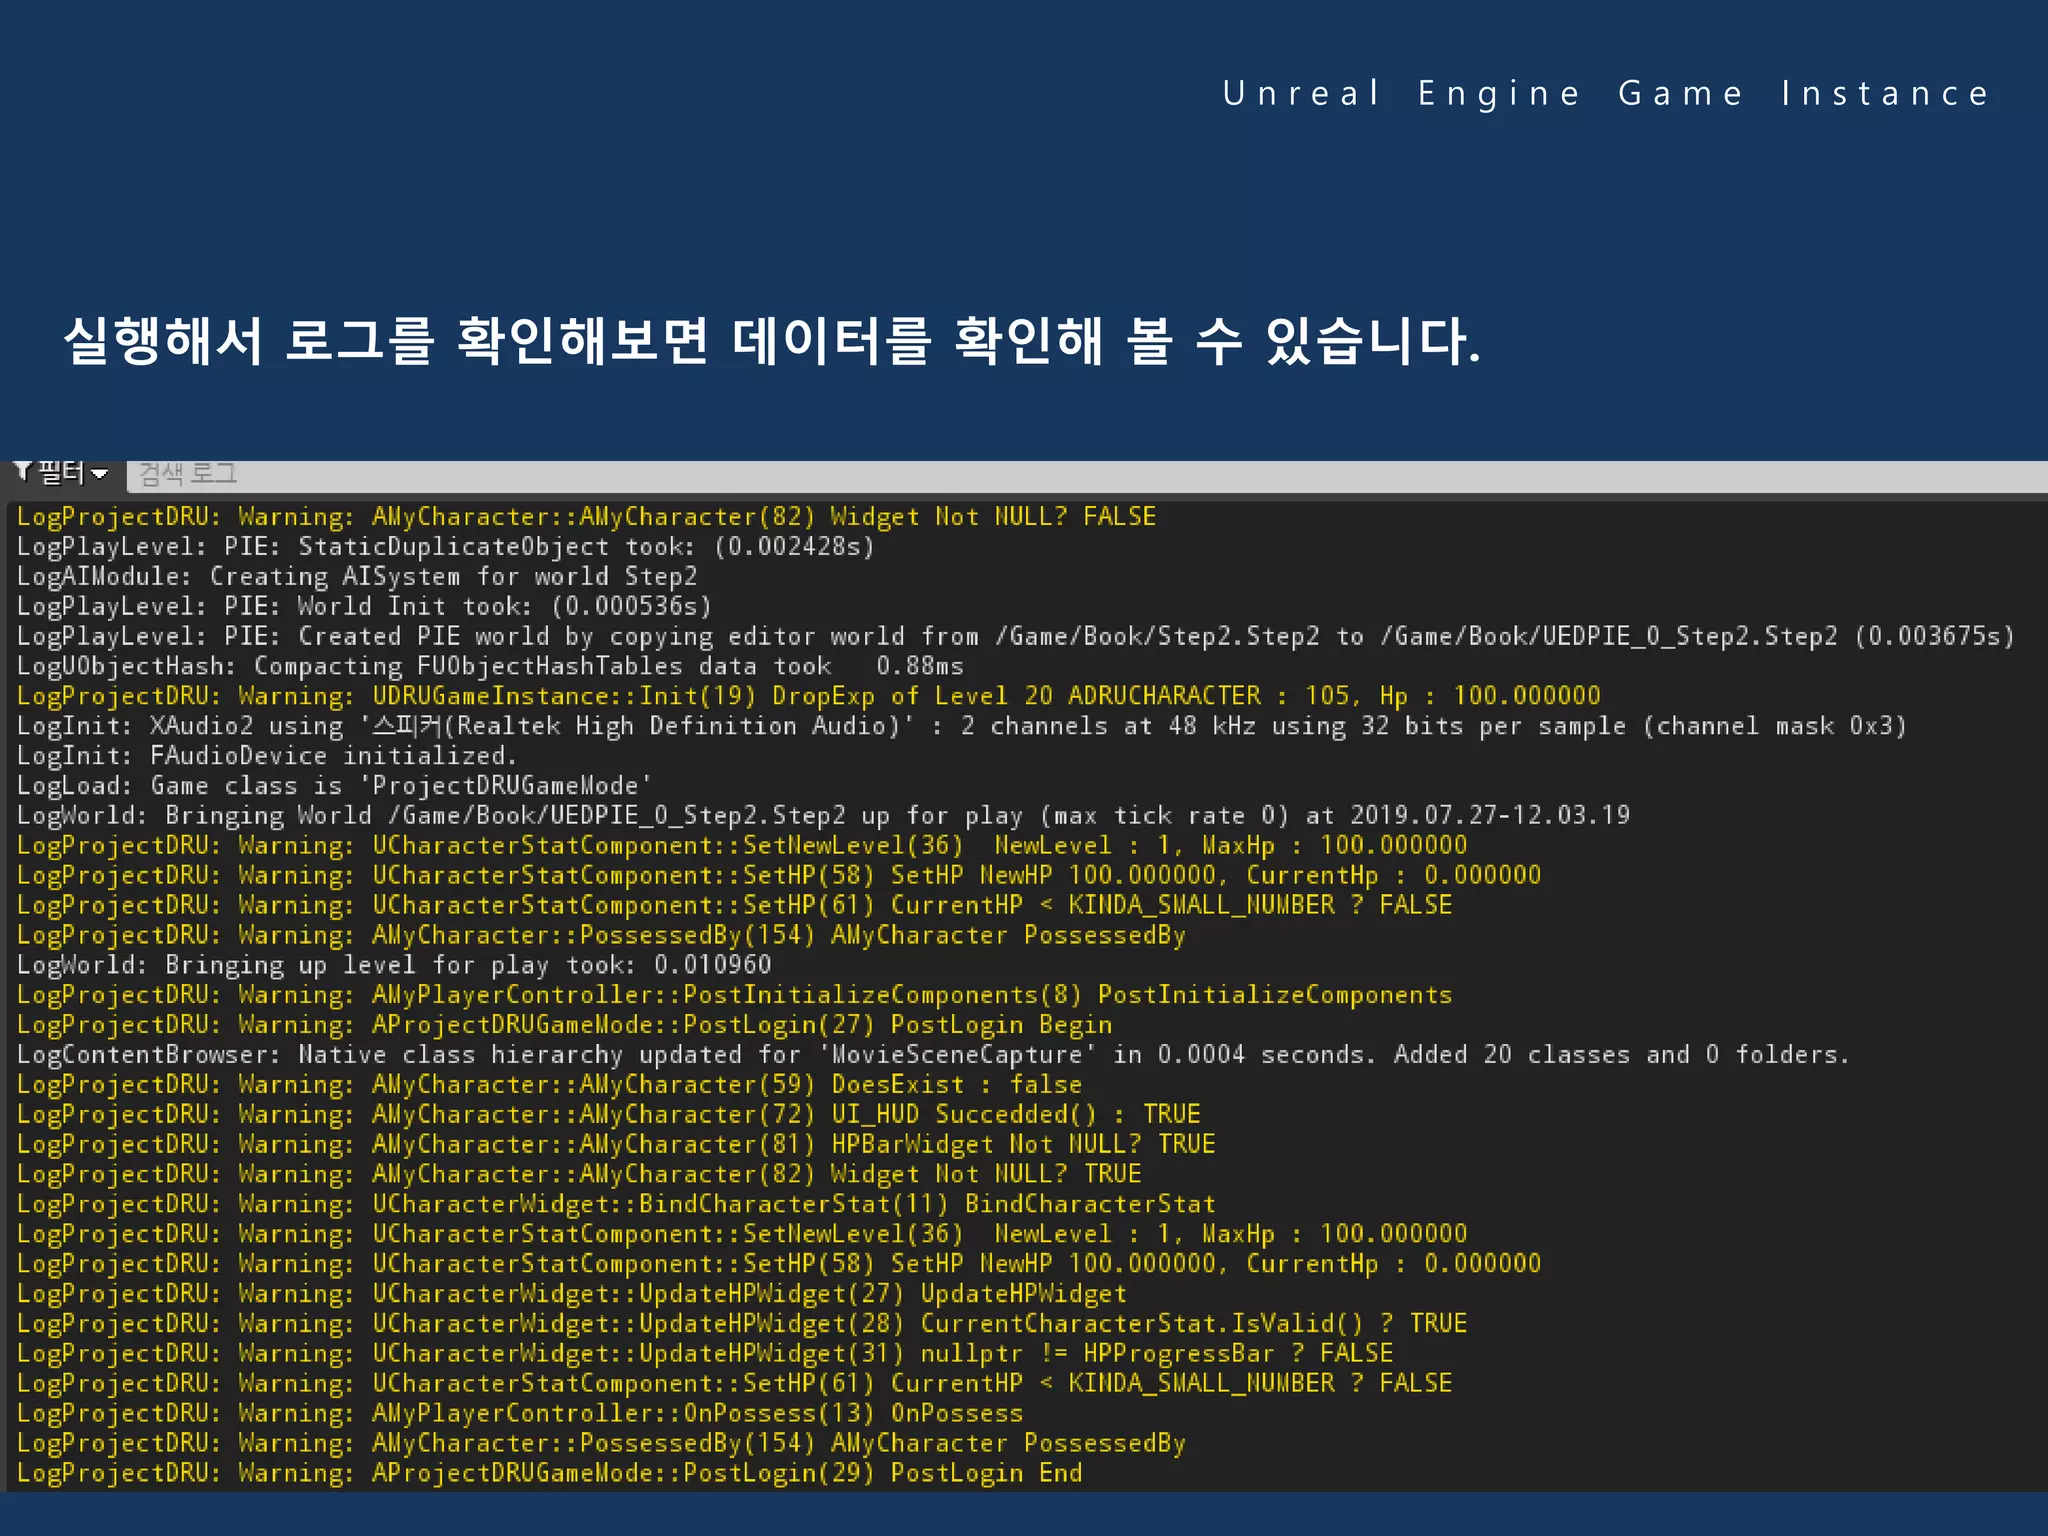Select LogWorld 'Bringing World' up for play line

pyautogui.click(x=823, y=816)
